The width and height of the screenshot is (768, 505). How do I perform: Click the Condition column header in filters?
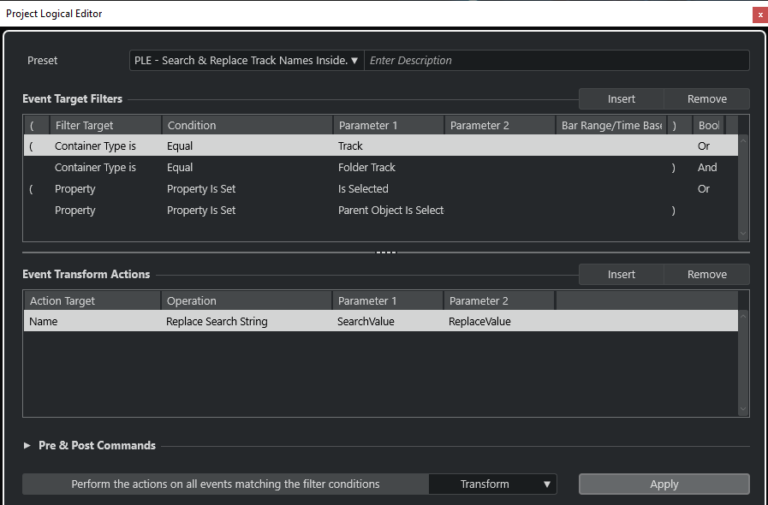(x=247, y=125)
